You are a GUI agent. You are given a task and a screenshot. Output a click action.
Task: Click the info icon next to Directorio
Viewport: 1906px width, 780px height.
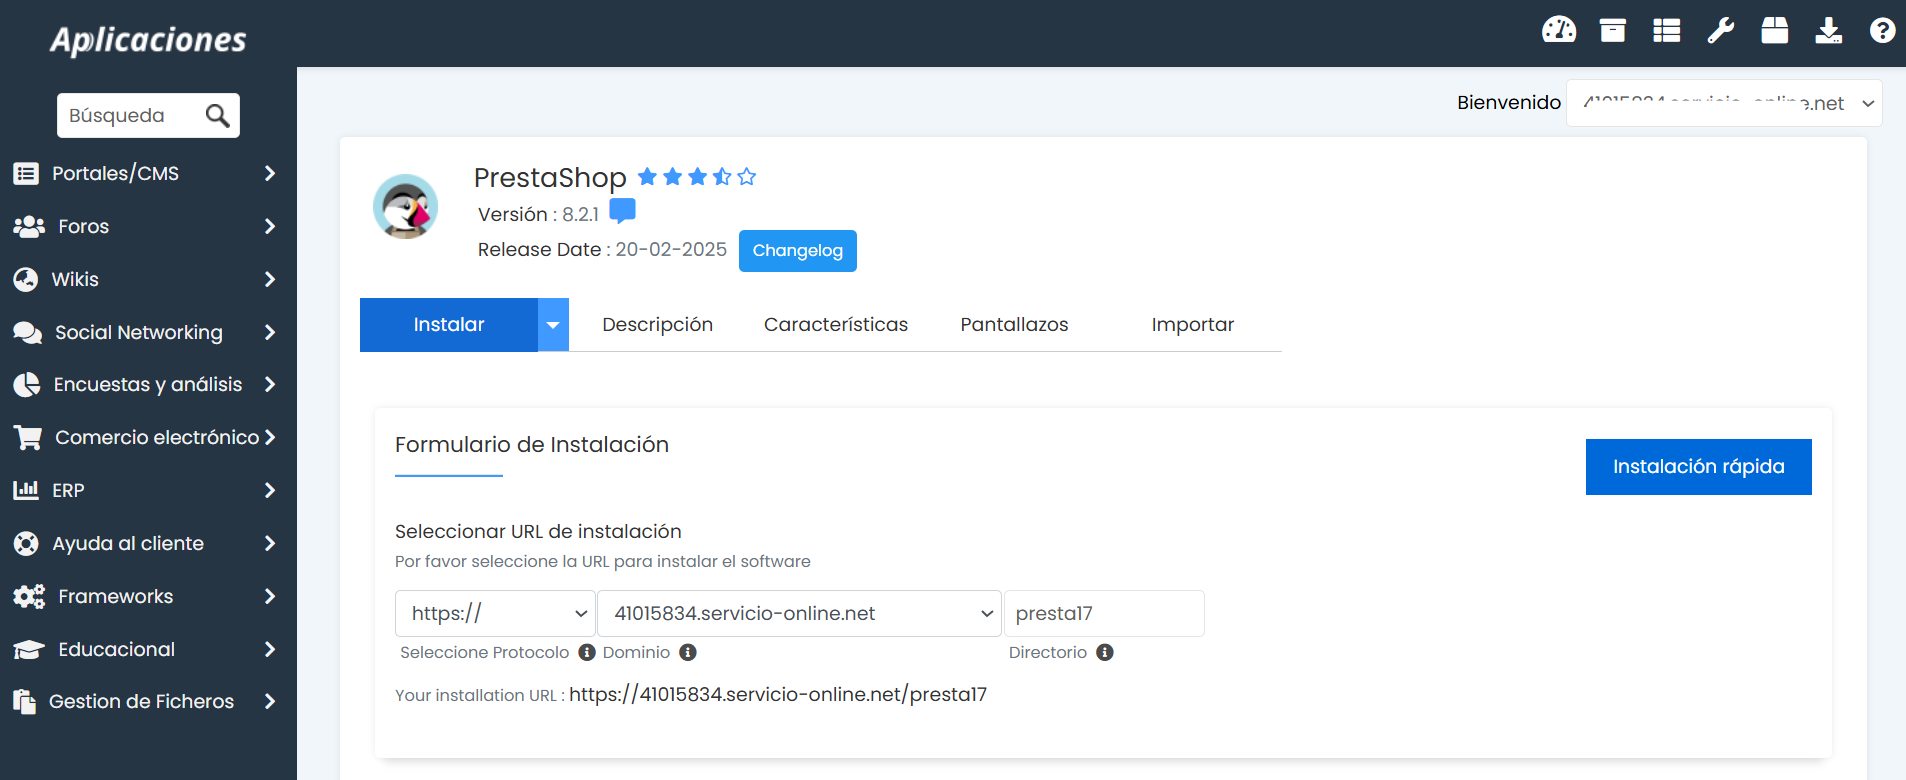pos(1105,652)
